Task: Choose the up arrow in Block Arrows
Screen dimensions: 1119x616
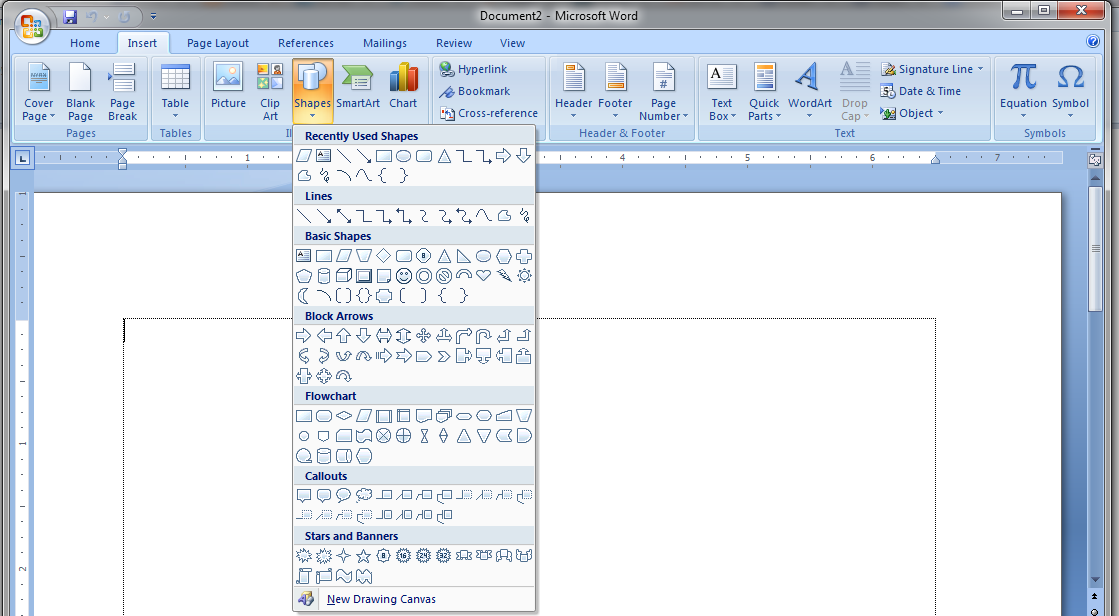Action: [x=344, y=335]
